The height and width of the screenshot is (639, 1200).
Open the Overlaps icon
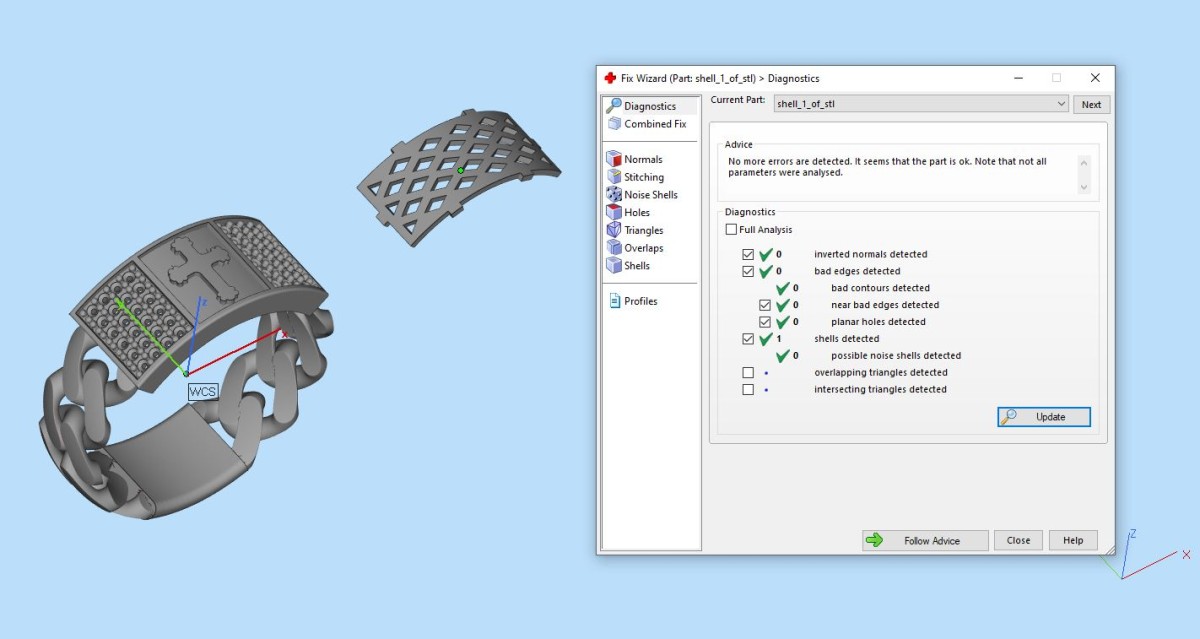click(615, 248)
